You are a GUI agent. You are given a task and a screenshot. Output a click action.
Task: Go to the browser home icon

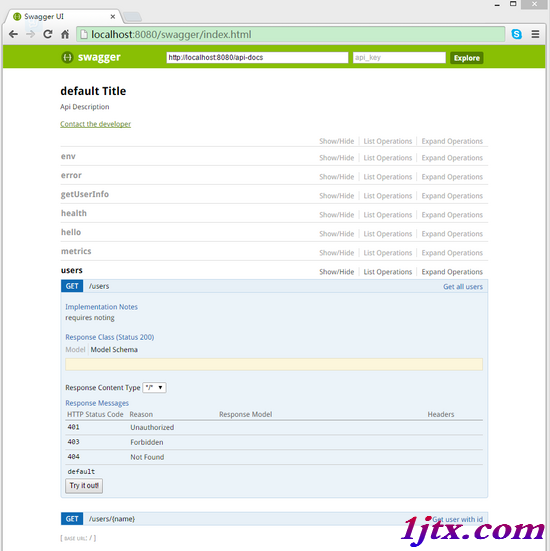coord(65,34)
